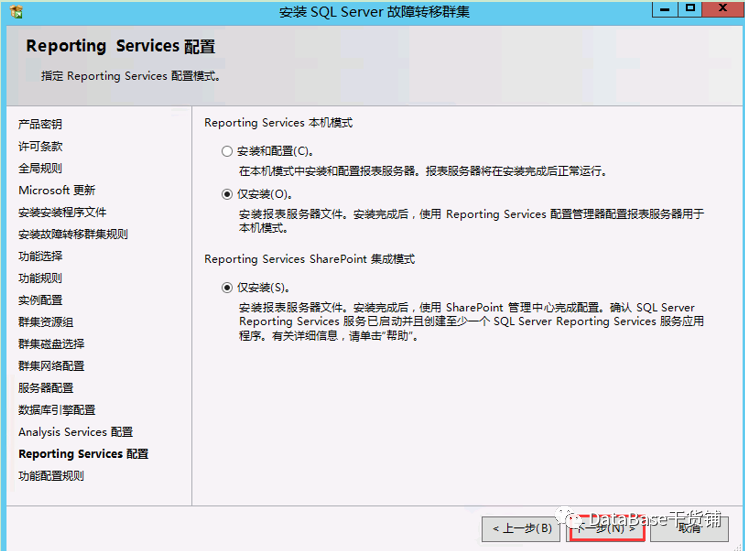Screen dimensions: 745x551
Task: Select the 安装和配置(C) radio button
Action: pyautogui.click(x=227, y=152)
